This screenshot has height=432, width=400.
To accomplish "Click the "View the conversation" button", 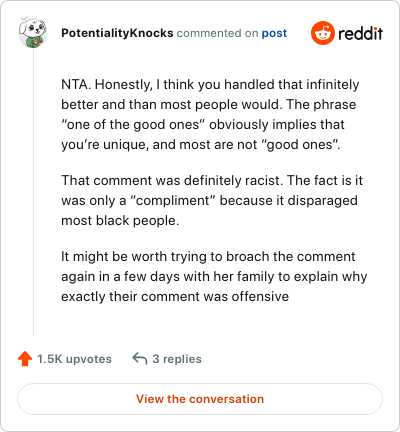I will (x=200, y=399).
